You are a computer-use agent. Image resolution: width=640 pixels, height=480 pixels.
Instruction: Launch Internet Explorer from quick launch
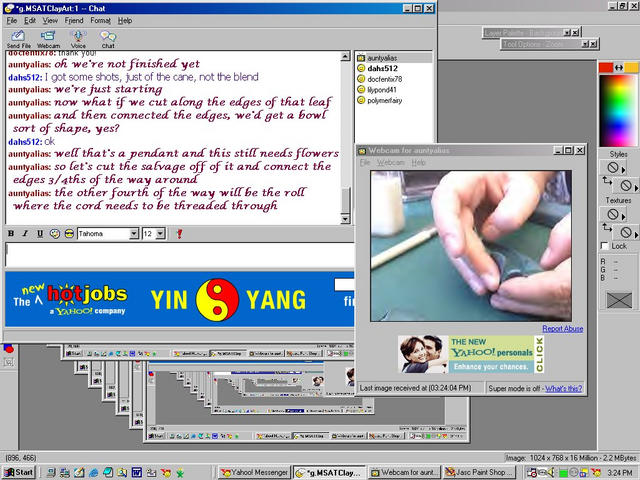tap(93, 473)
